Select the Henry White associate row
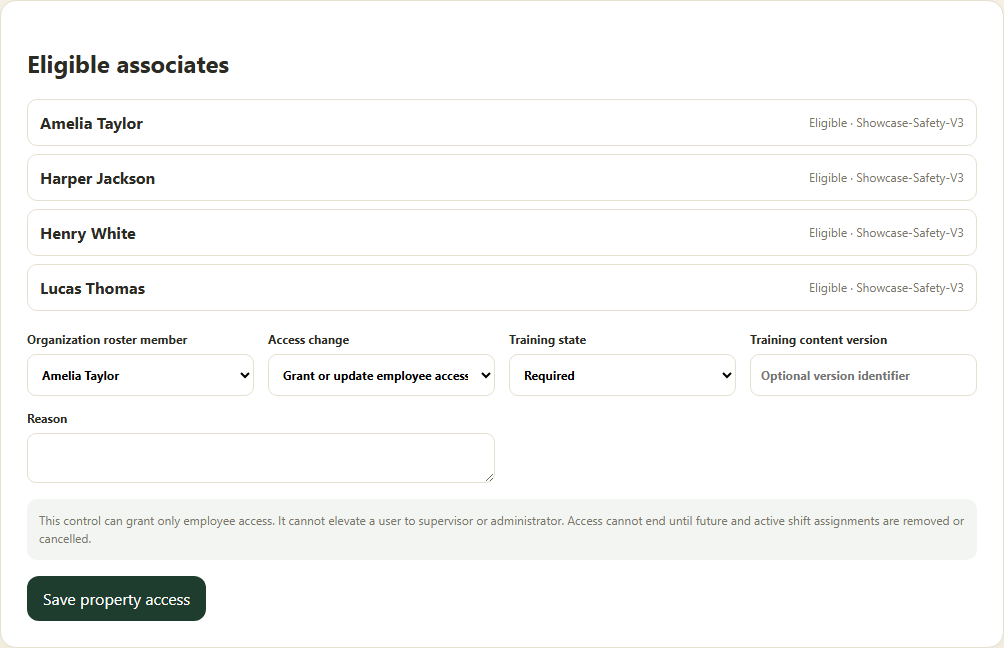Screen dimensions: 1004x648 coord(502,233)
